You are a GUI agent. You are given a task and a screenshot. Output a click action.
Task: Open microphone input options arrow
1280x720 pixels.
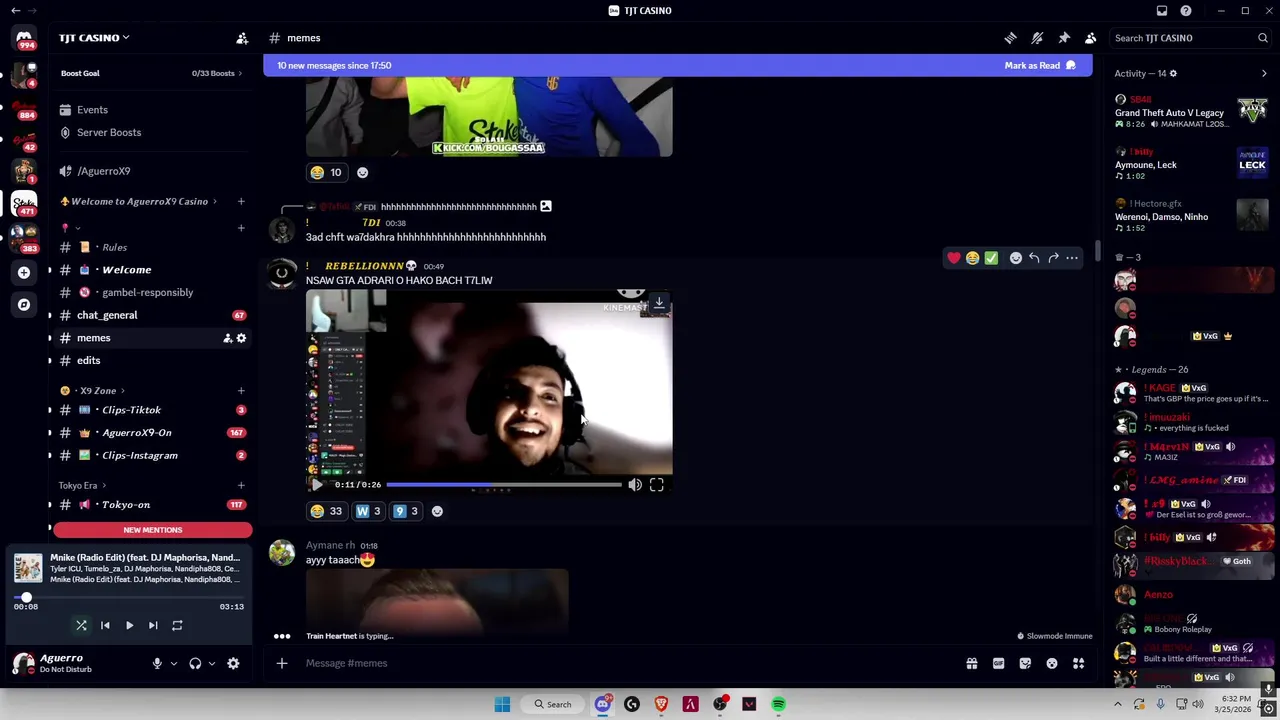[x=174, y=663]
